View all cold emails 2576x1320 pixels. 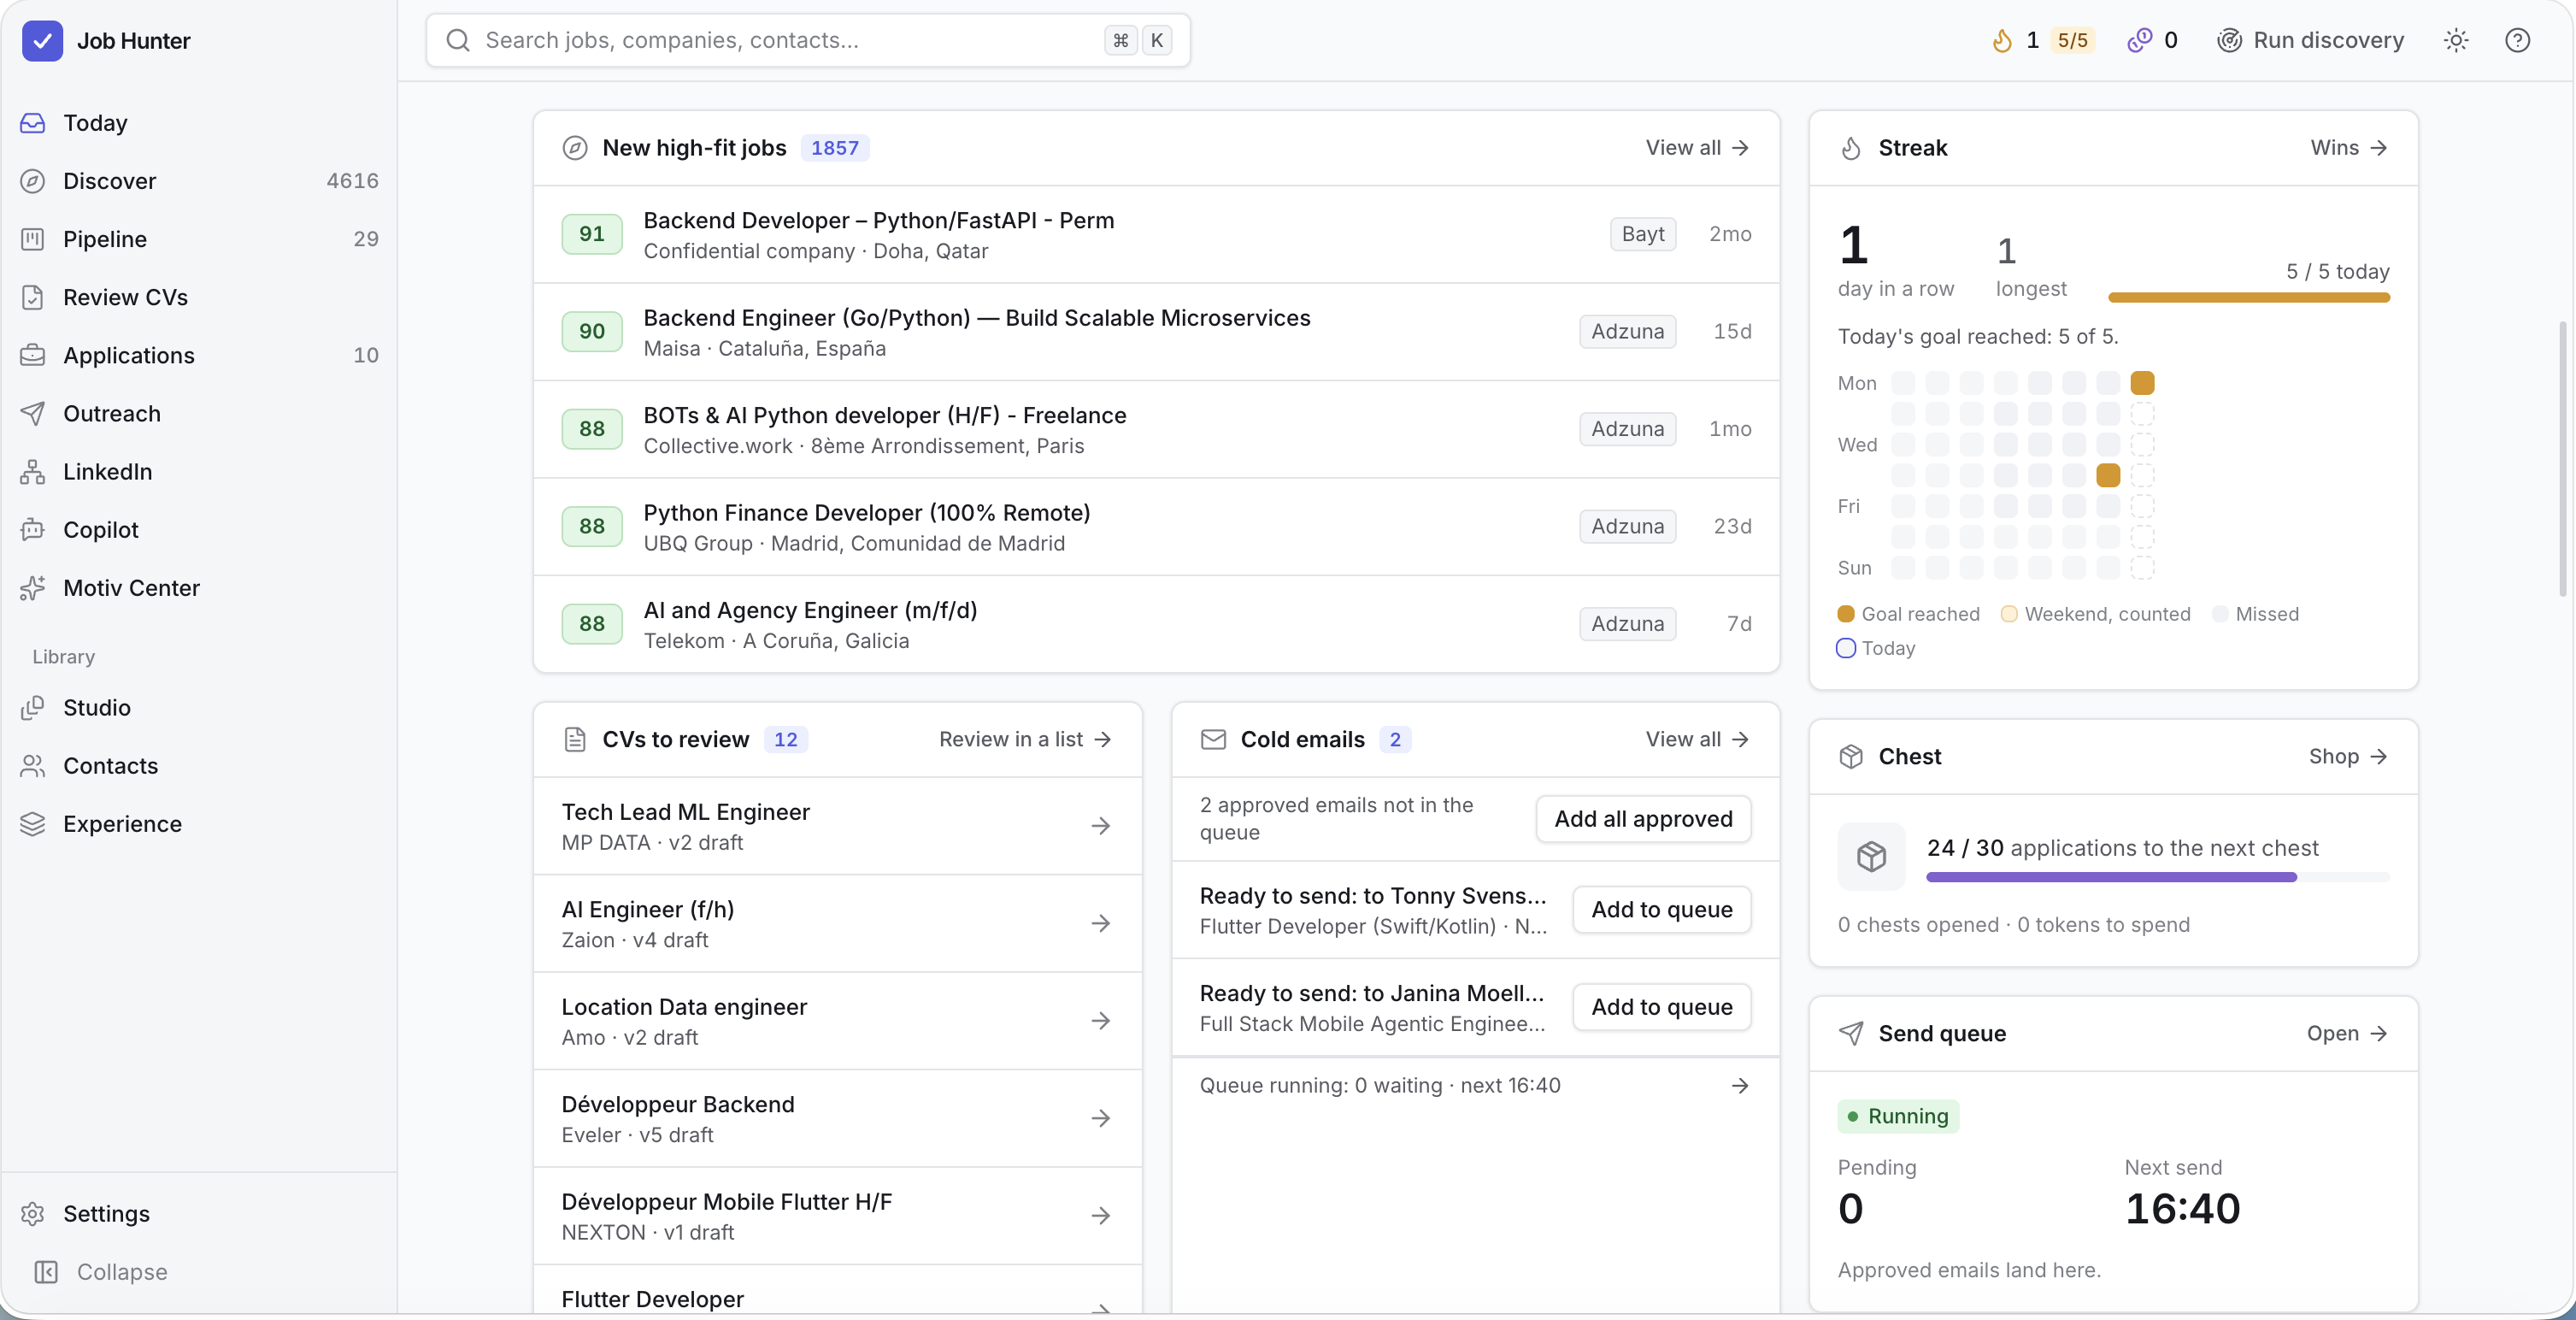coord(1697,739)
